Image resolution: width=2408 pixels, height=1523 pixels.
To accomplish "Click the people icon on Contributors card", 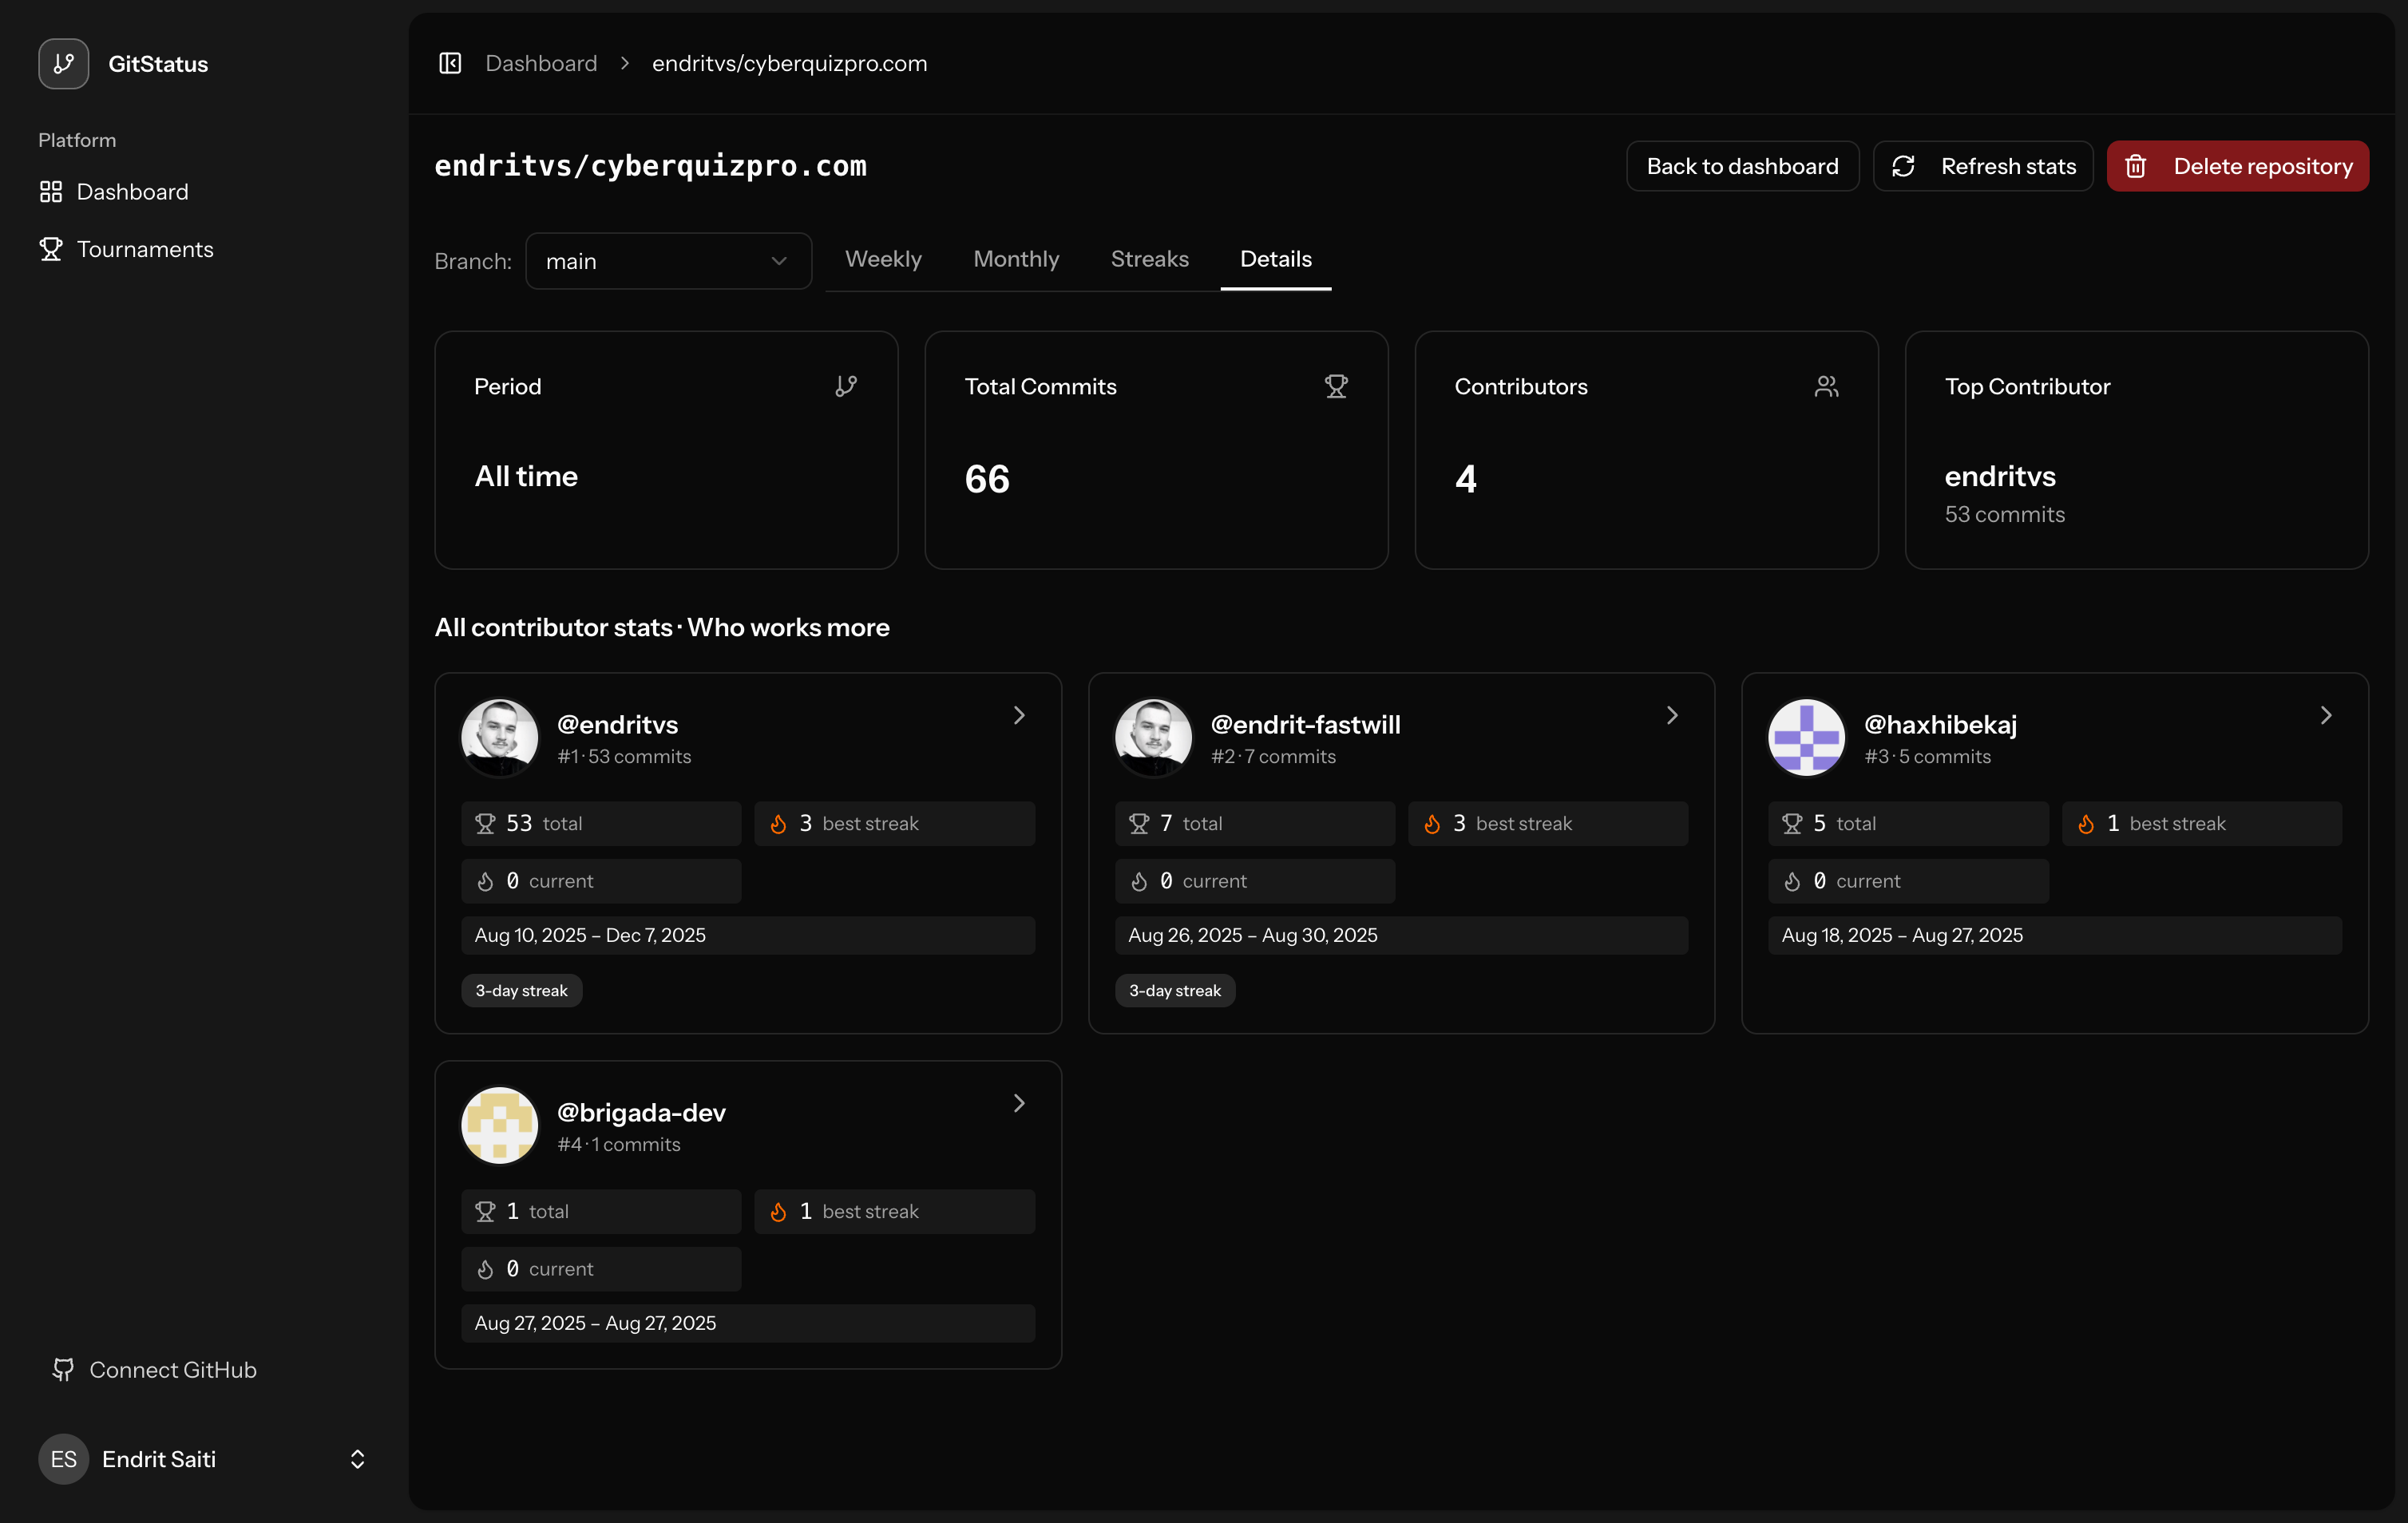I will [x=1827, y=385].
